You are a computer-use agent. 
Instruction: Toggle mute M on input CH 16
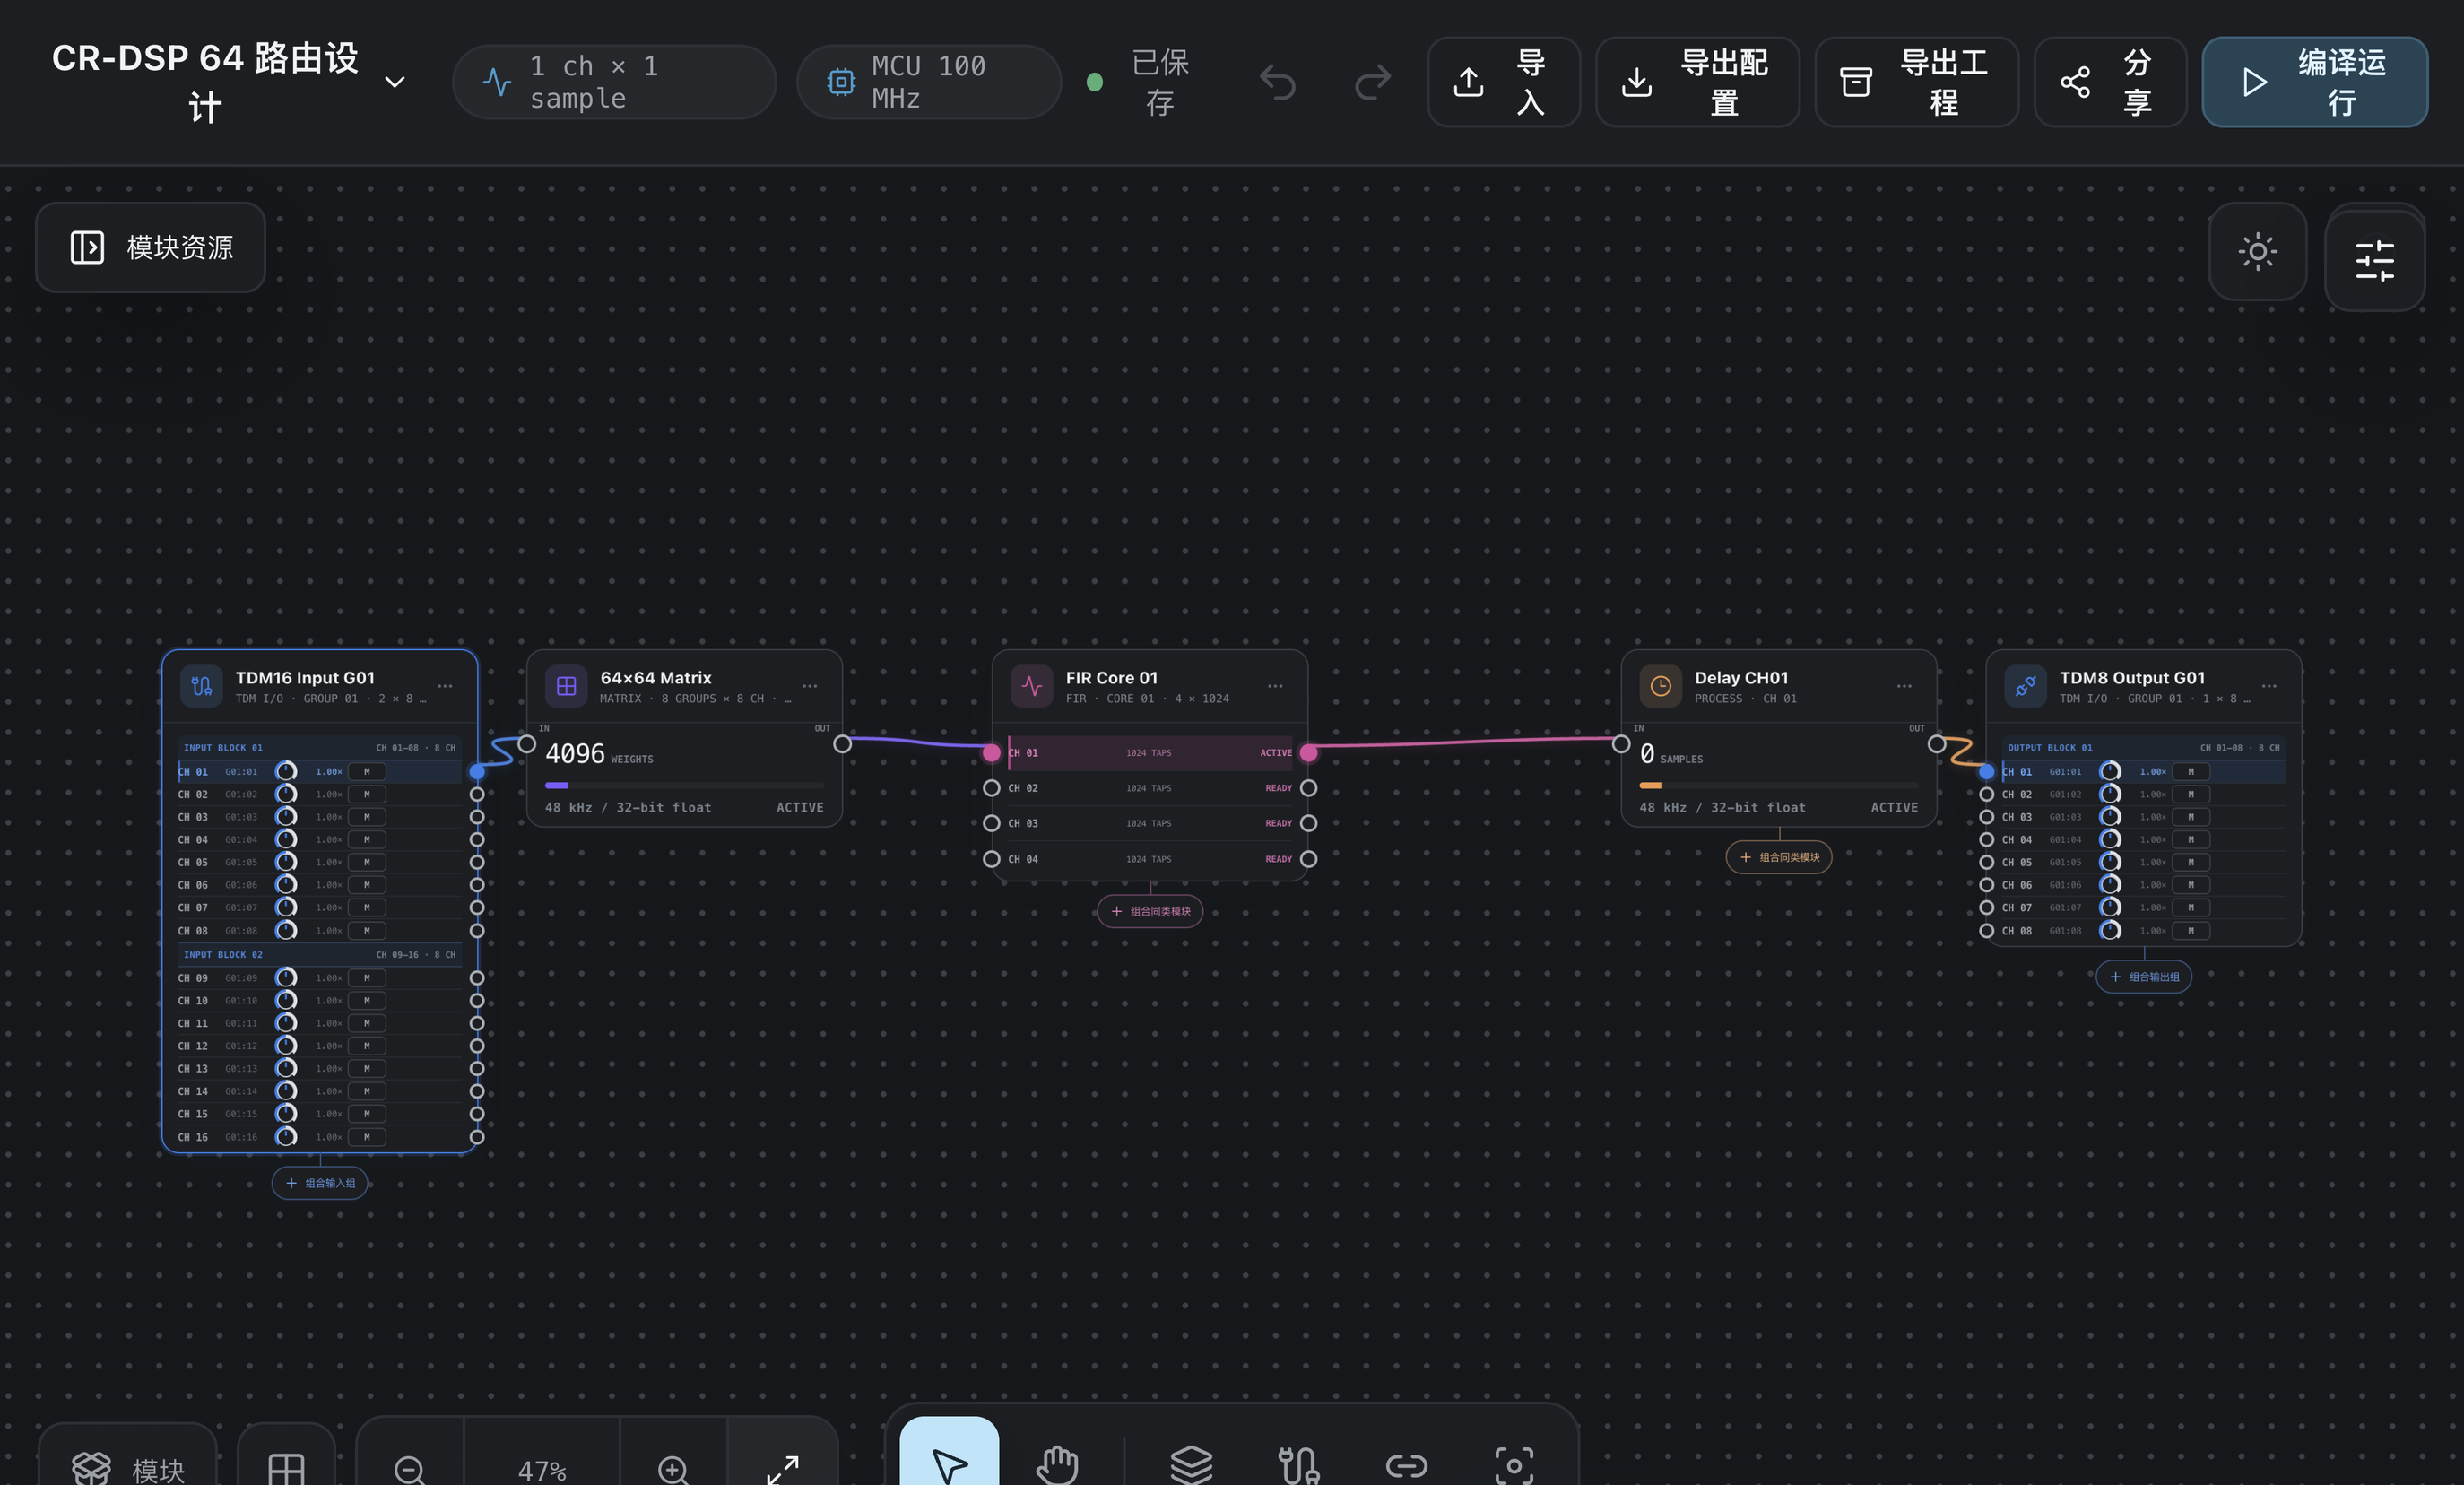point(366,1137)
